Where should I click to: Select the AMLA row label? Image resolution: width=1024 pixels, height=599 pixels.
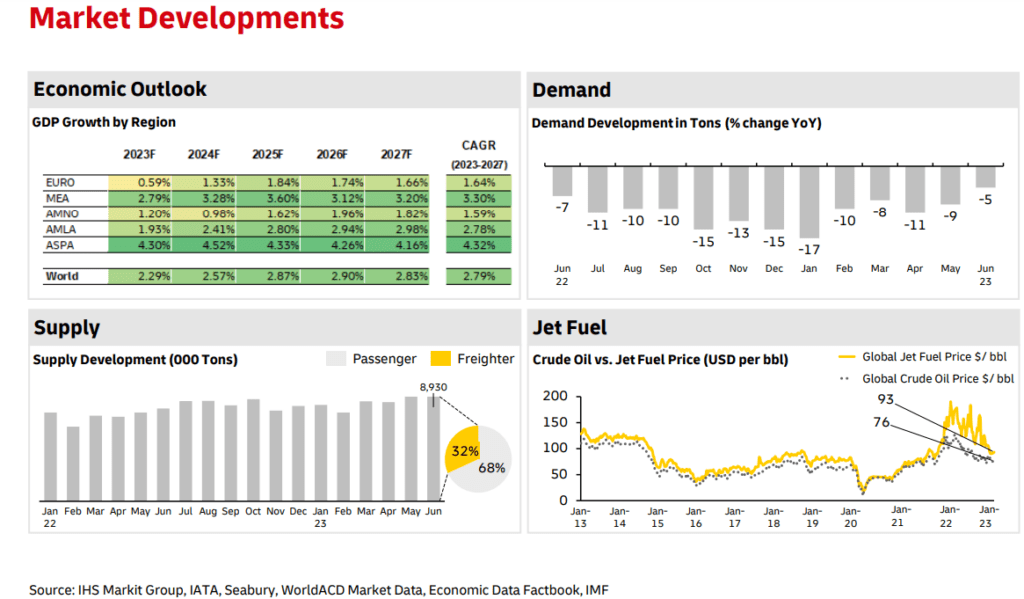pyautogui.click(x=61, y=229)
